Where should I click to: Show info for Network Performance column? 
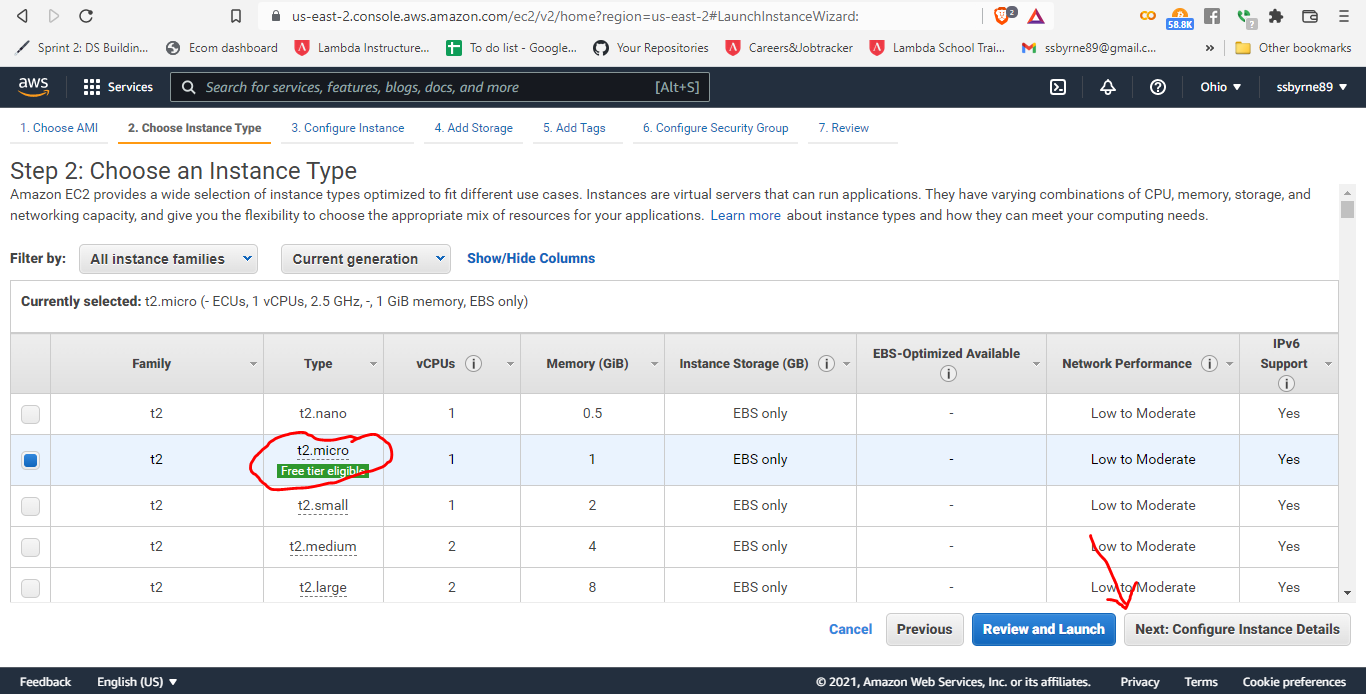tap(1209, 364)
